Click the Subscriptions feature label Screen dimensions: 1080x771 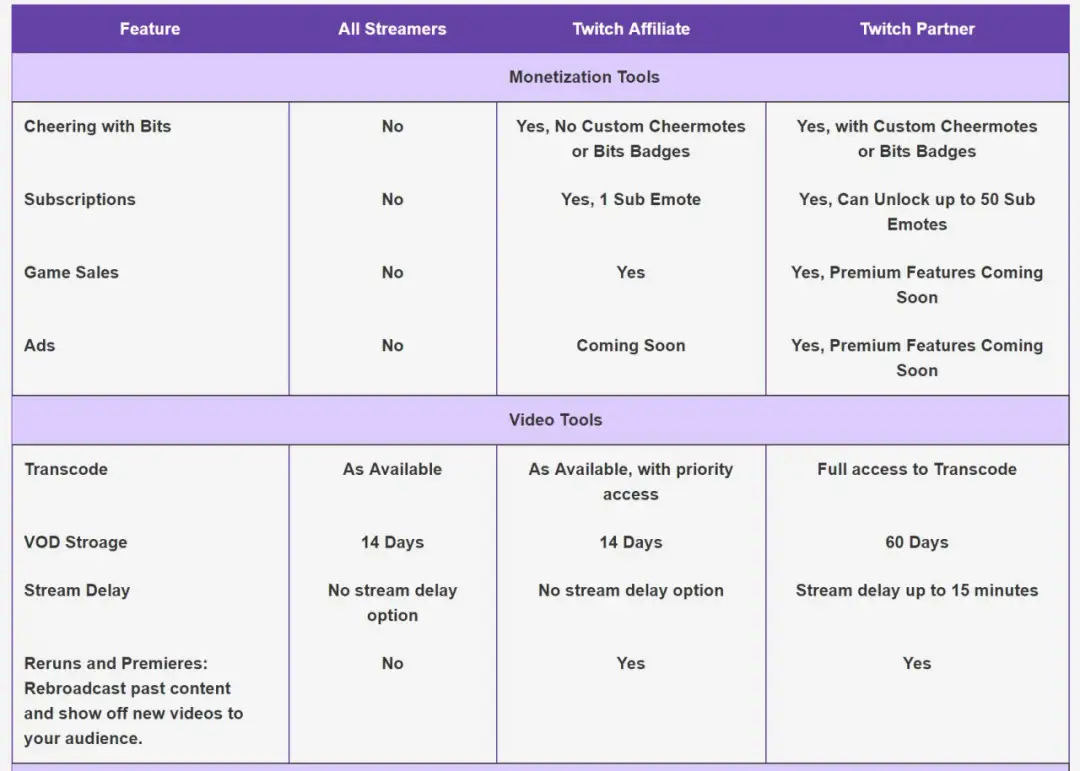point(80,199)
